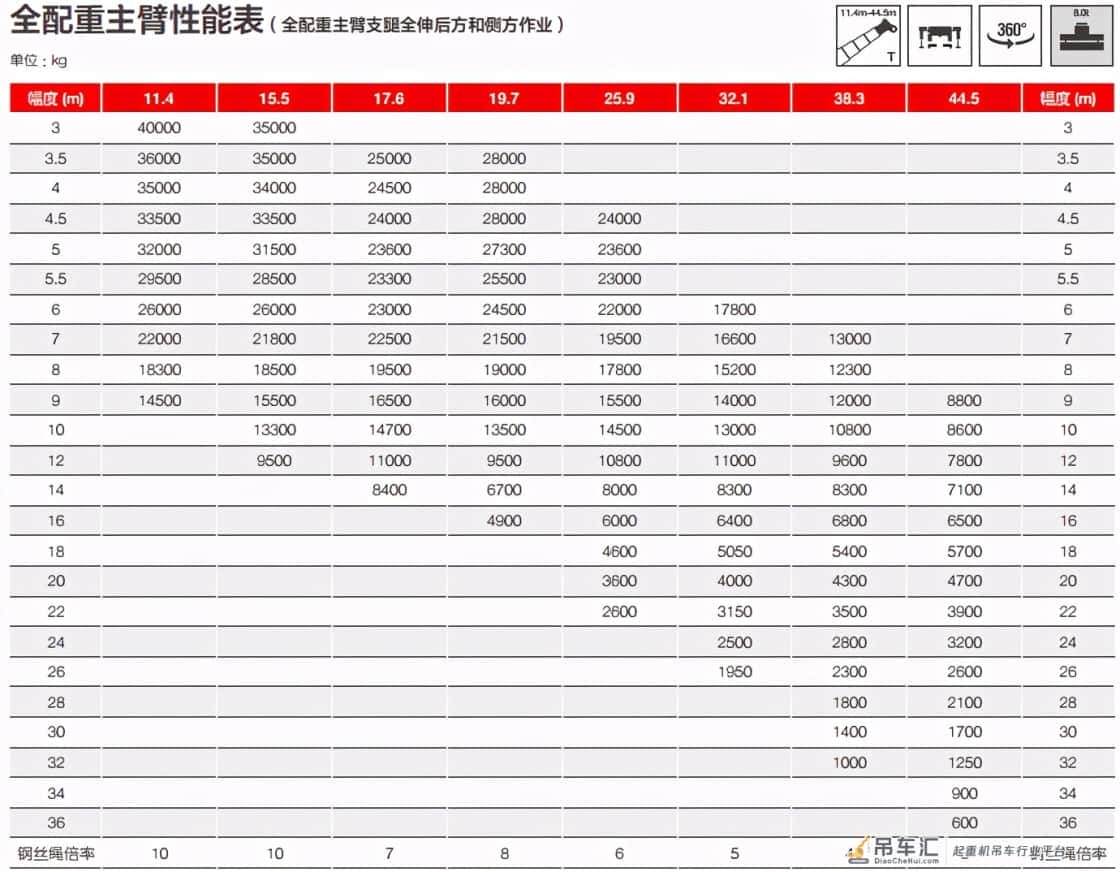Select the 15.5 boom length column header
This screenshot has width=1120, height=872.
[274, 98]
